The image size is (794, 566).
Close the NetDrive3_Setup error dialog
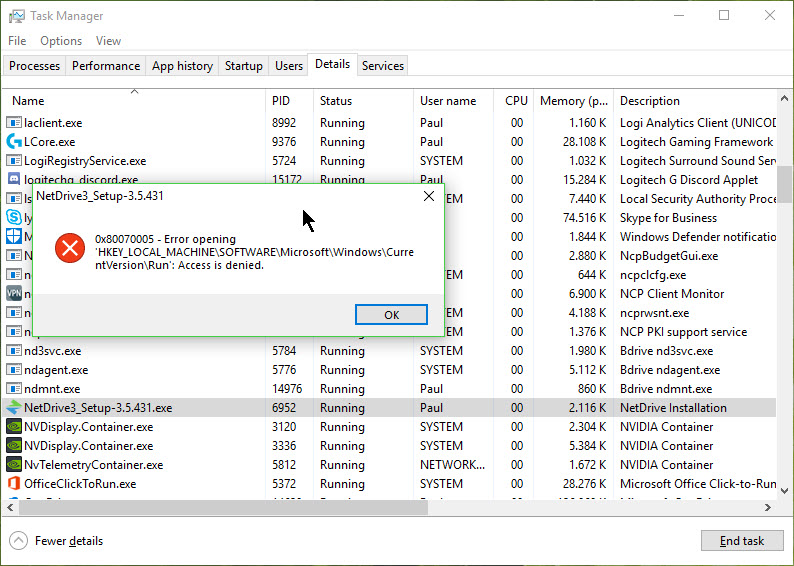(429, 196)
